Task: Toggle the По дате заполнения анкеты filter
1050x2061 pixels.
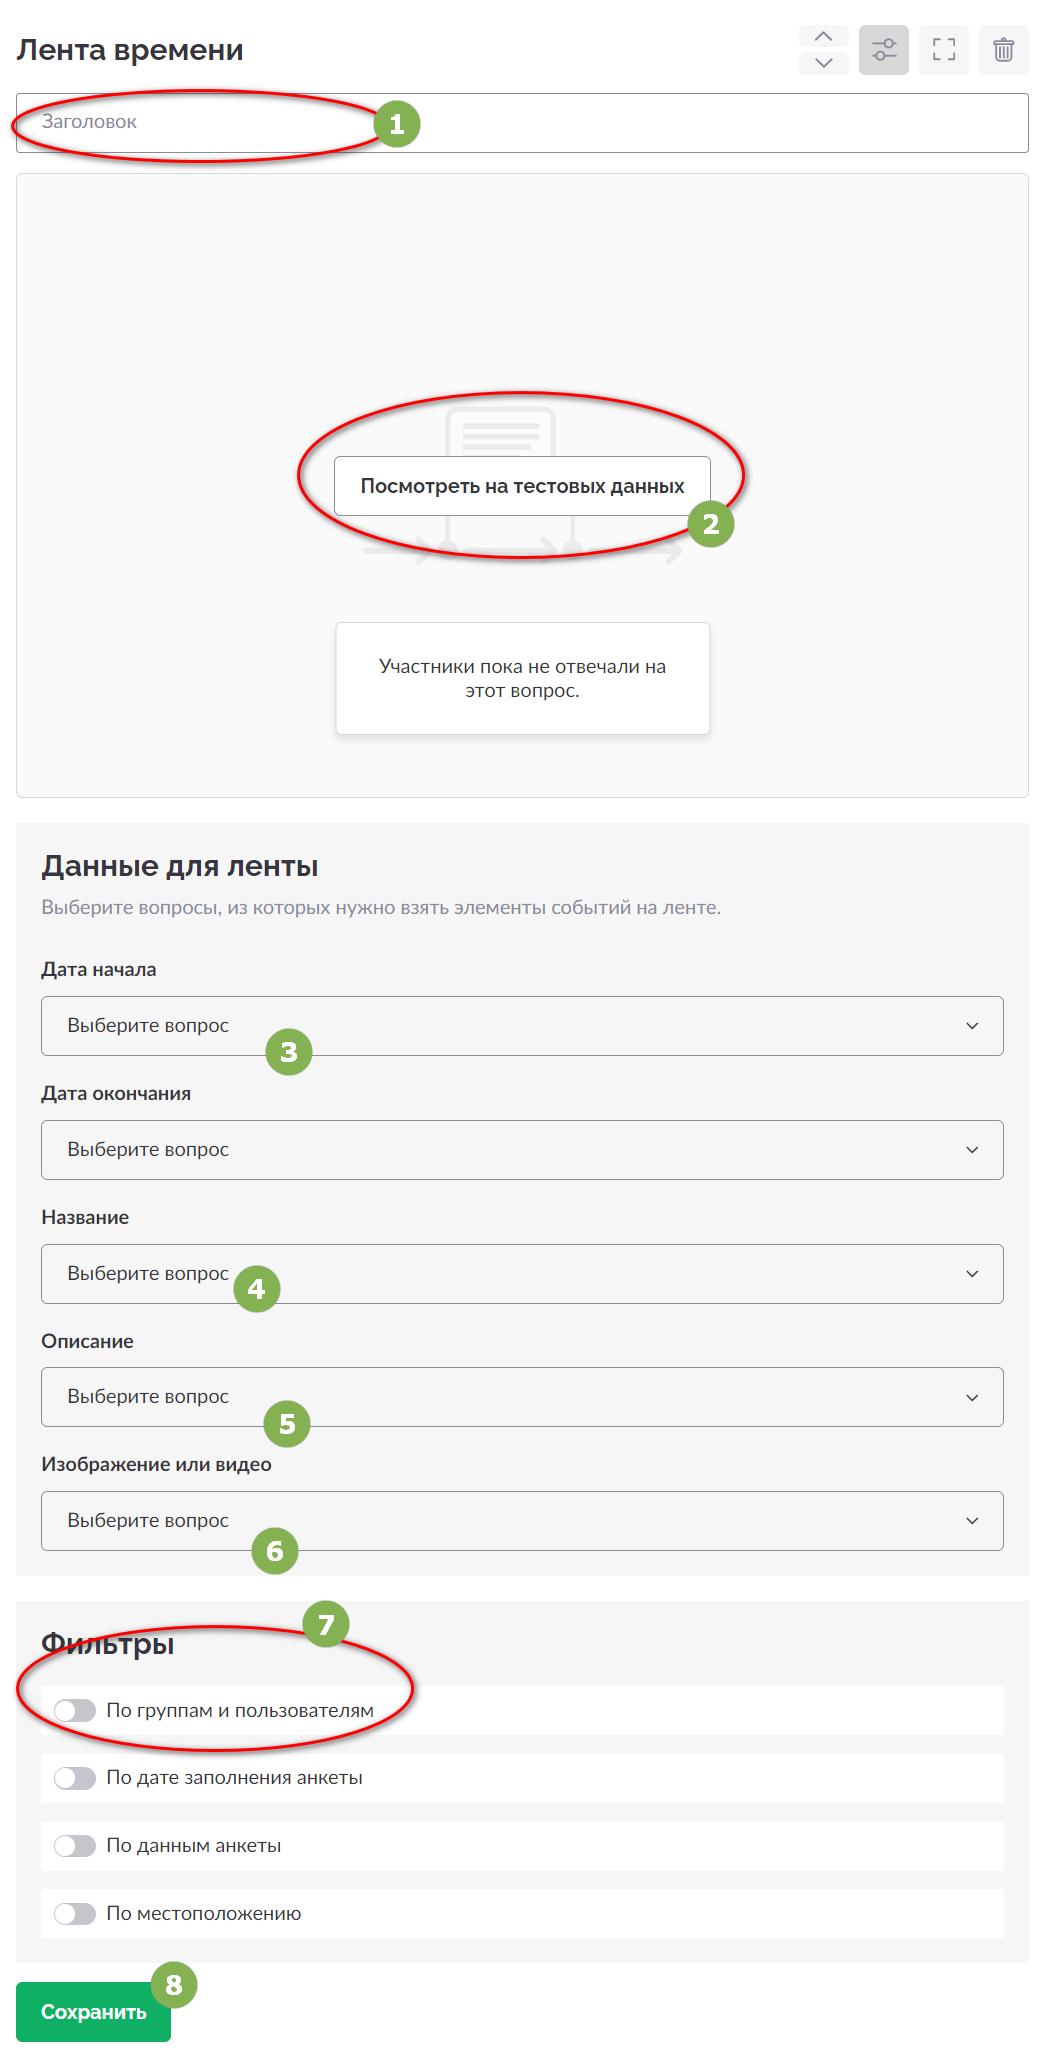Action: pos(75,1778)
